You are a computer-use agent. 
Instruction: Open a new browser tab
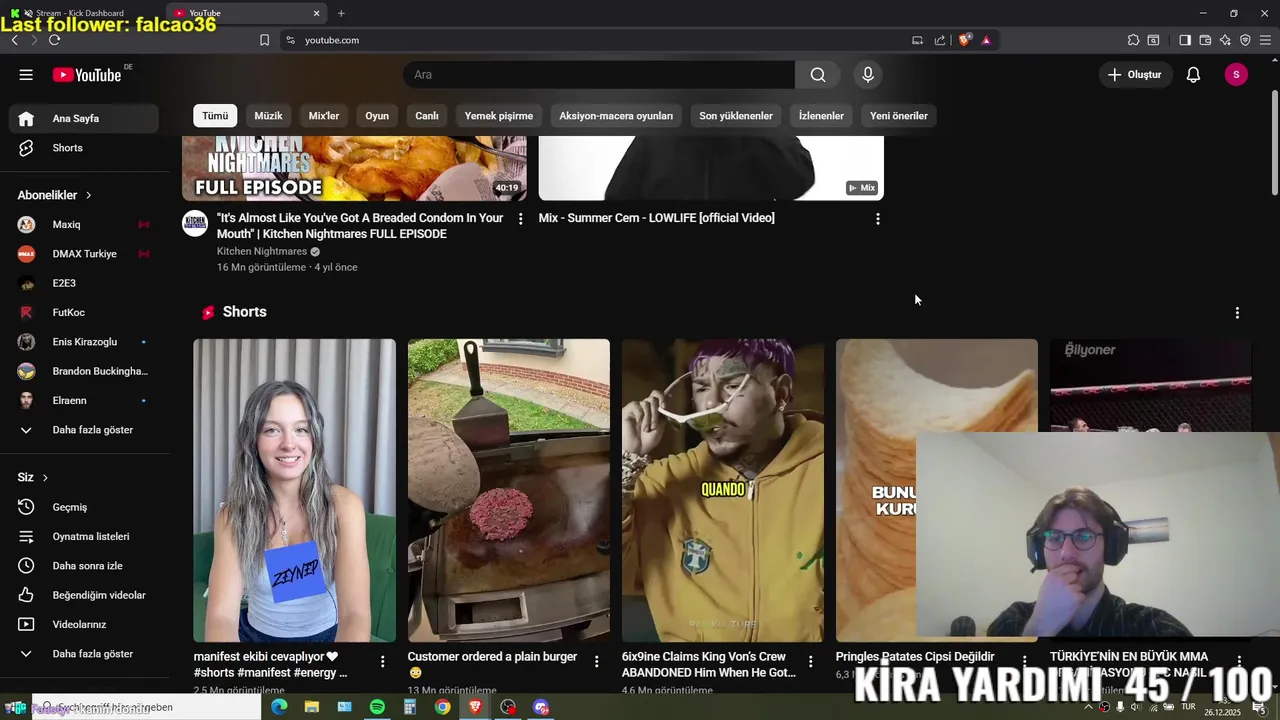point(341,13)
